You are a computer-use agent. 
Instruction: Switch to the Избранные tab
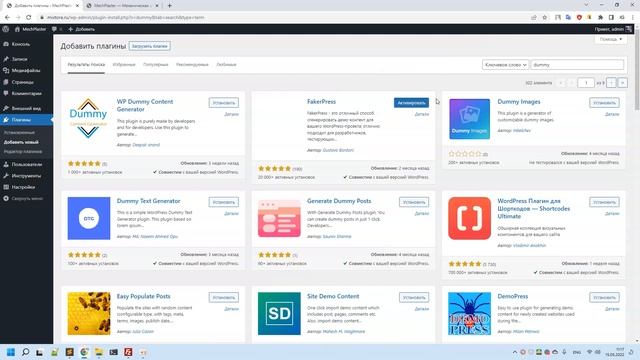tap(124, 64)
